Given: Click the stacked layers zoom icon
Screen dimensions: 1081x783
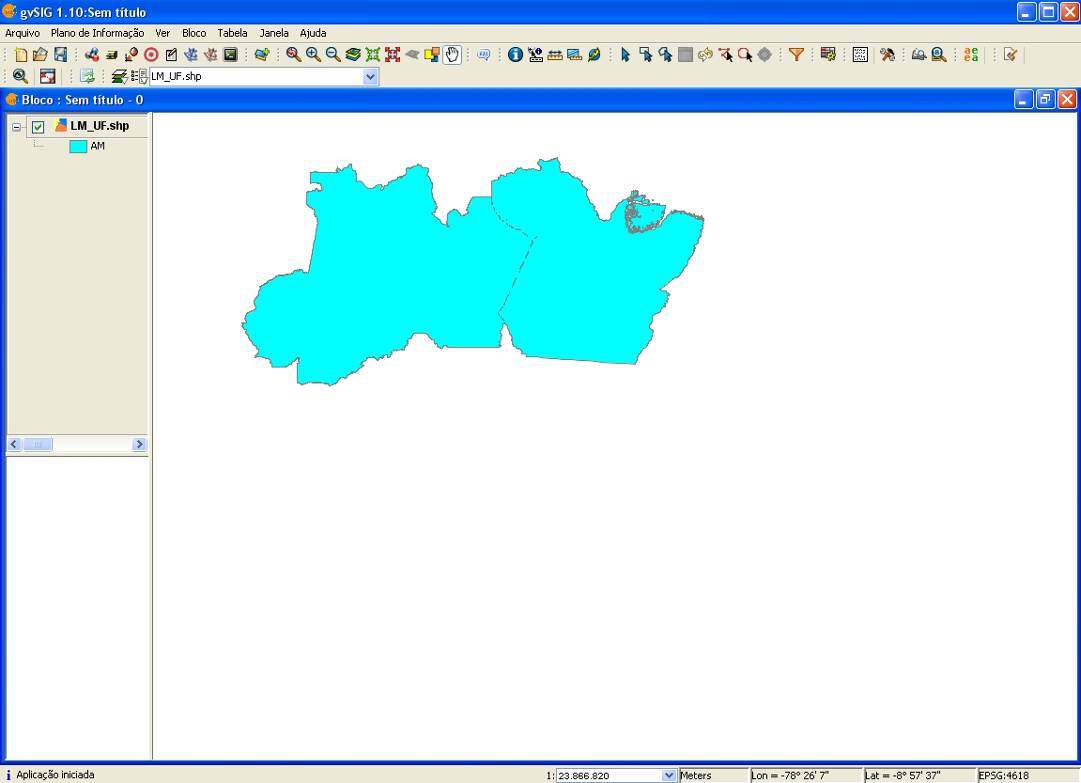Looking at the screenshot, I should 353,54.
